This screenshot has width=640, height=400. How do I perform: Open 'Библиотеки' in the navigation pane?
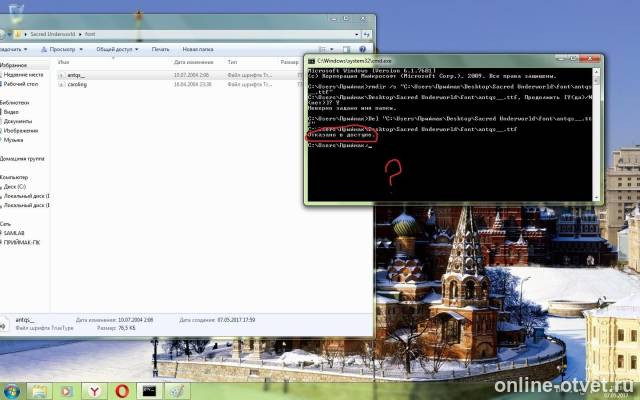coord(15,103)
